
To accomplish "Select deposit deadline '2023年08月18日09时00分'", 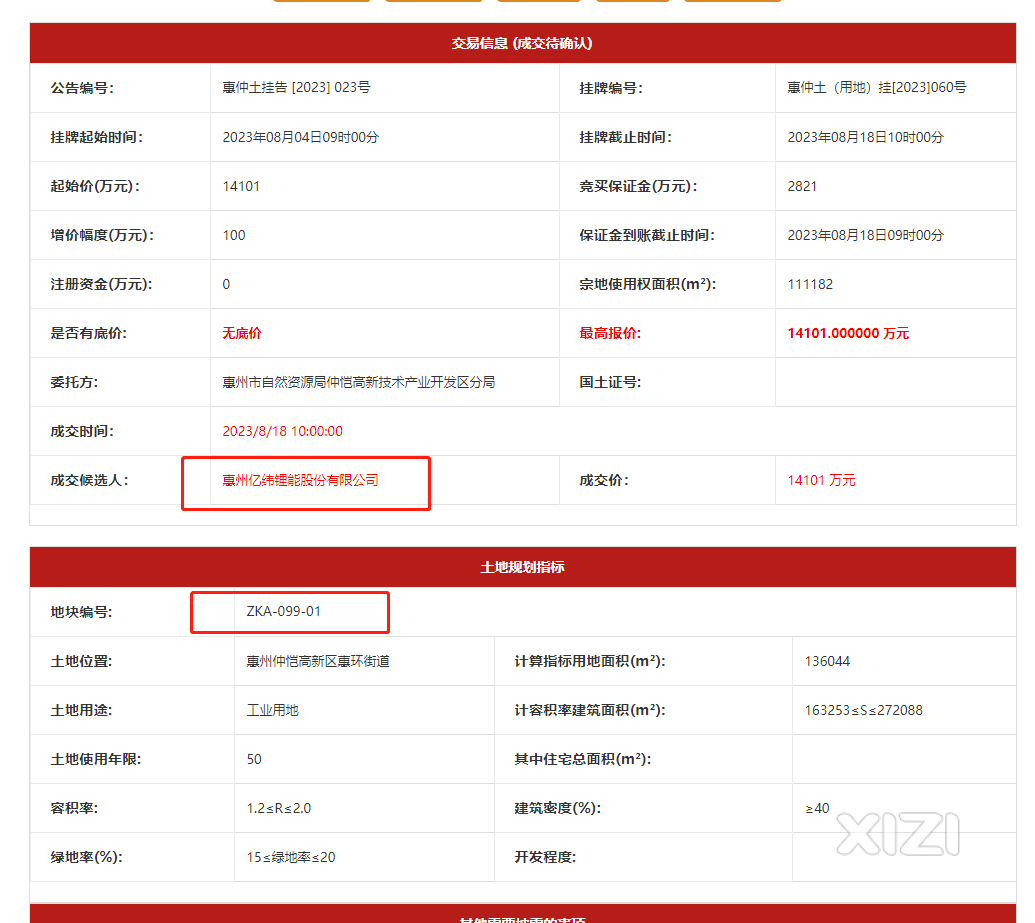I will coord(866,235).
